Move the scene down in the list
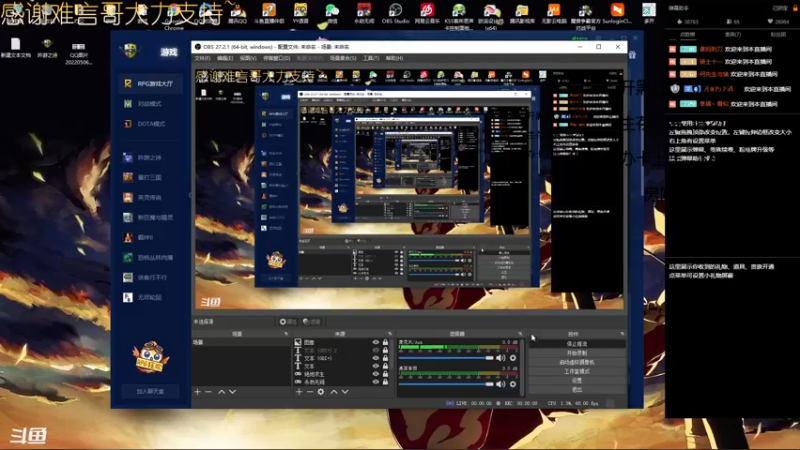This screenshot has width=800, height=450. tap(233, 392)
